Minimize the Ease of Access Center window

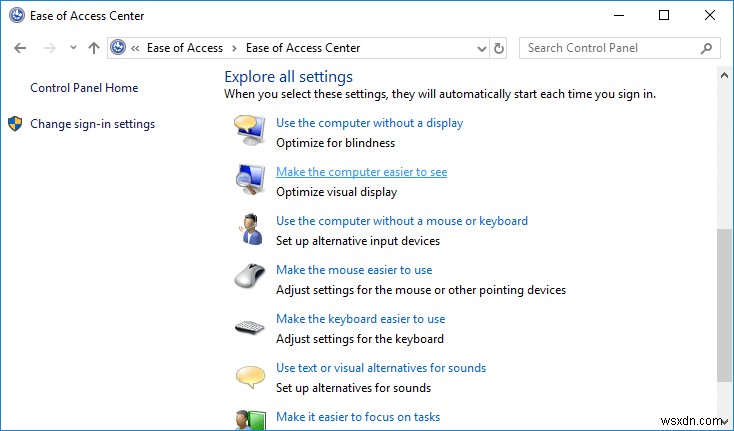pos(619,15)
